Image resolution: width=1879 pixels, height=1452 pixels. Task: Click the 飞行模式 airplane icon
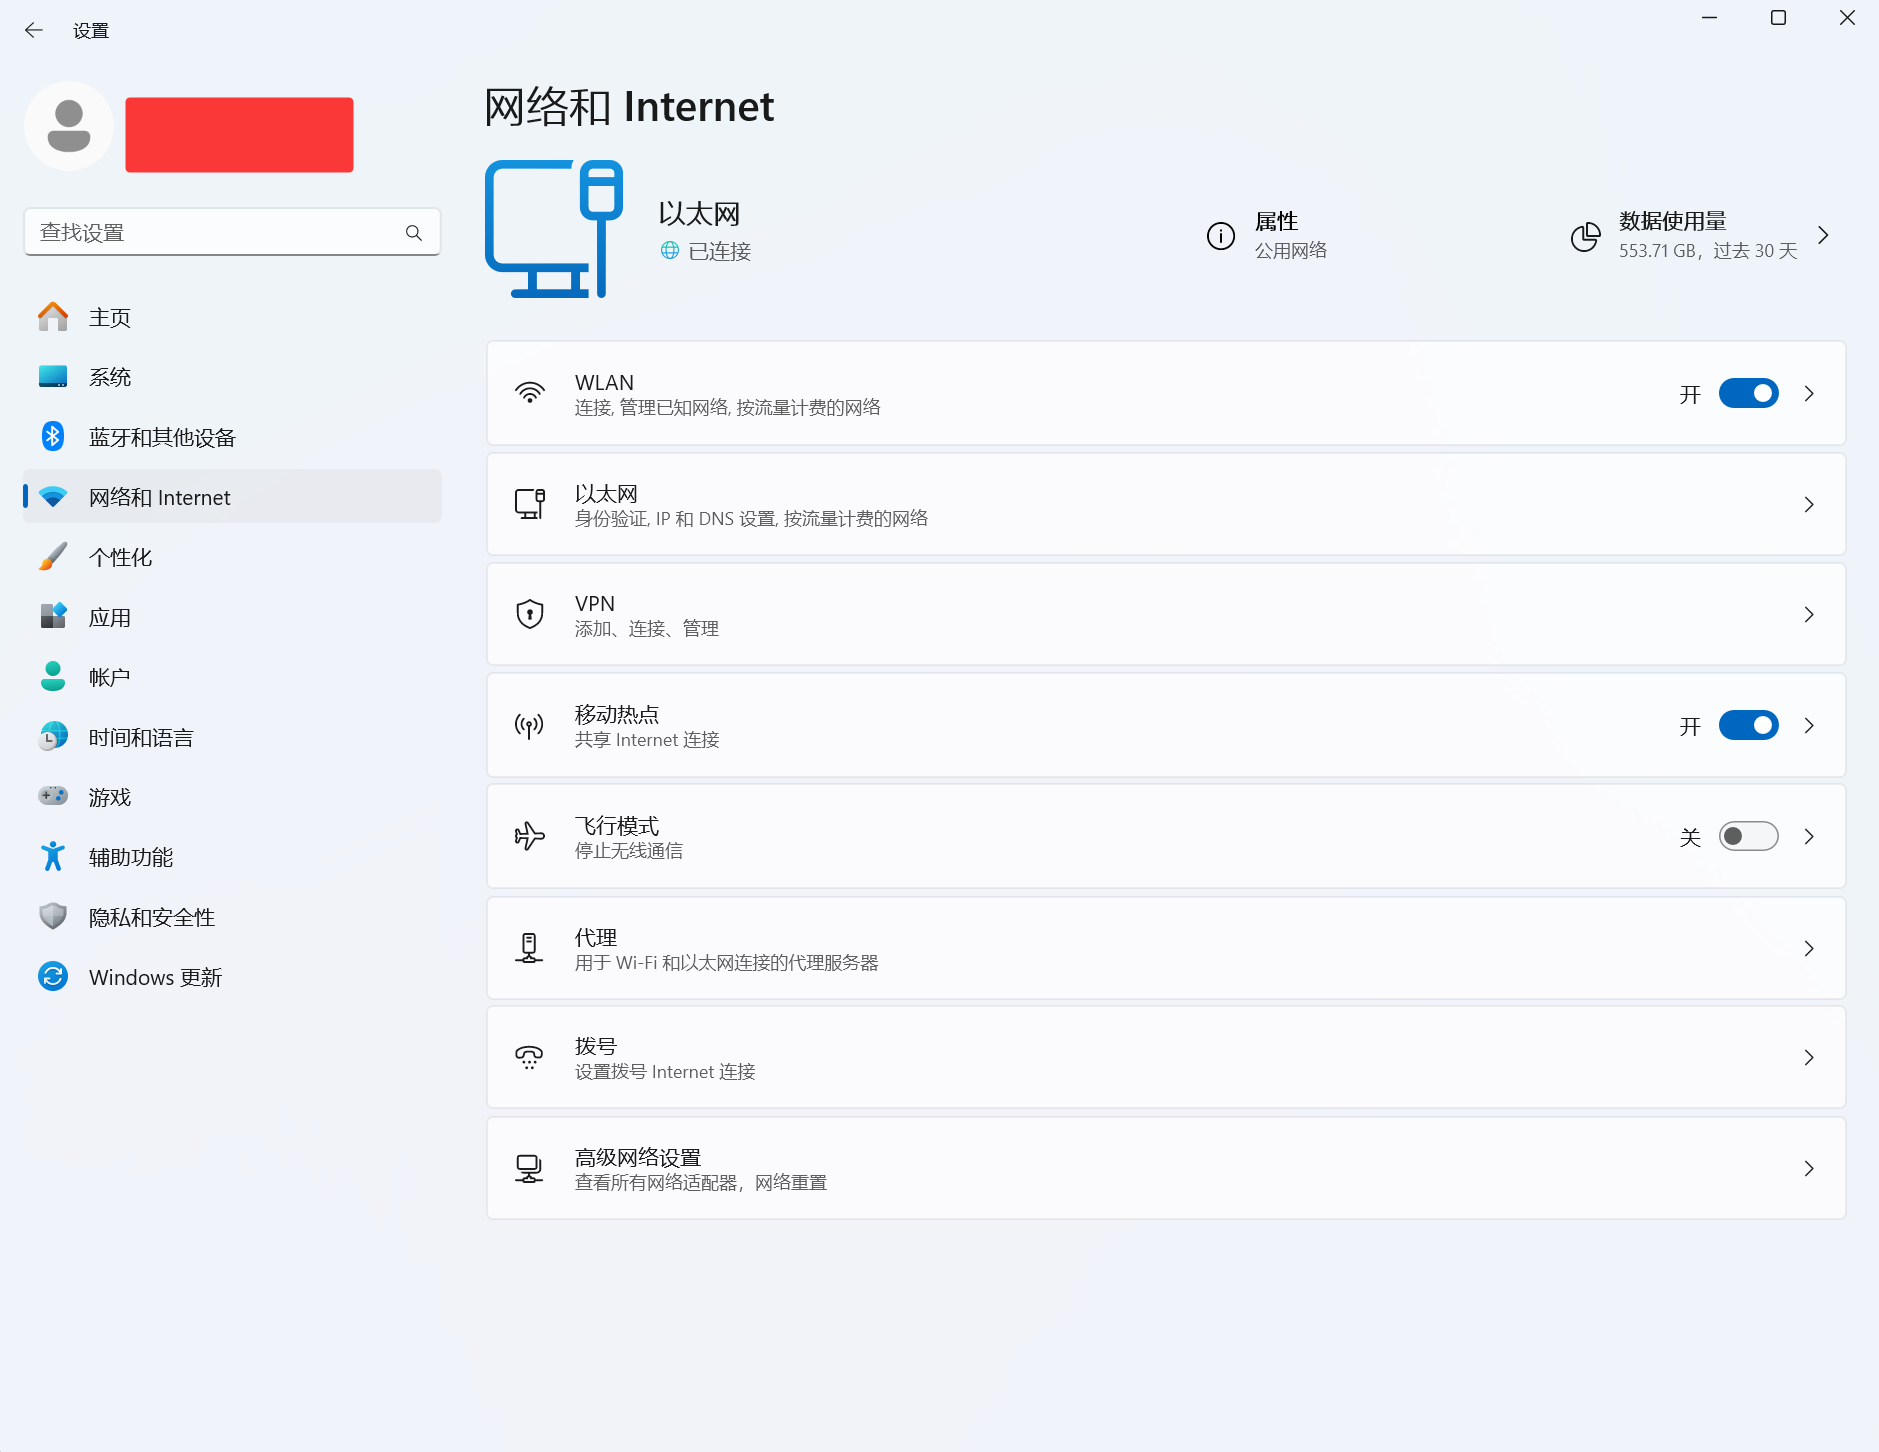click(x=529, y=836)
